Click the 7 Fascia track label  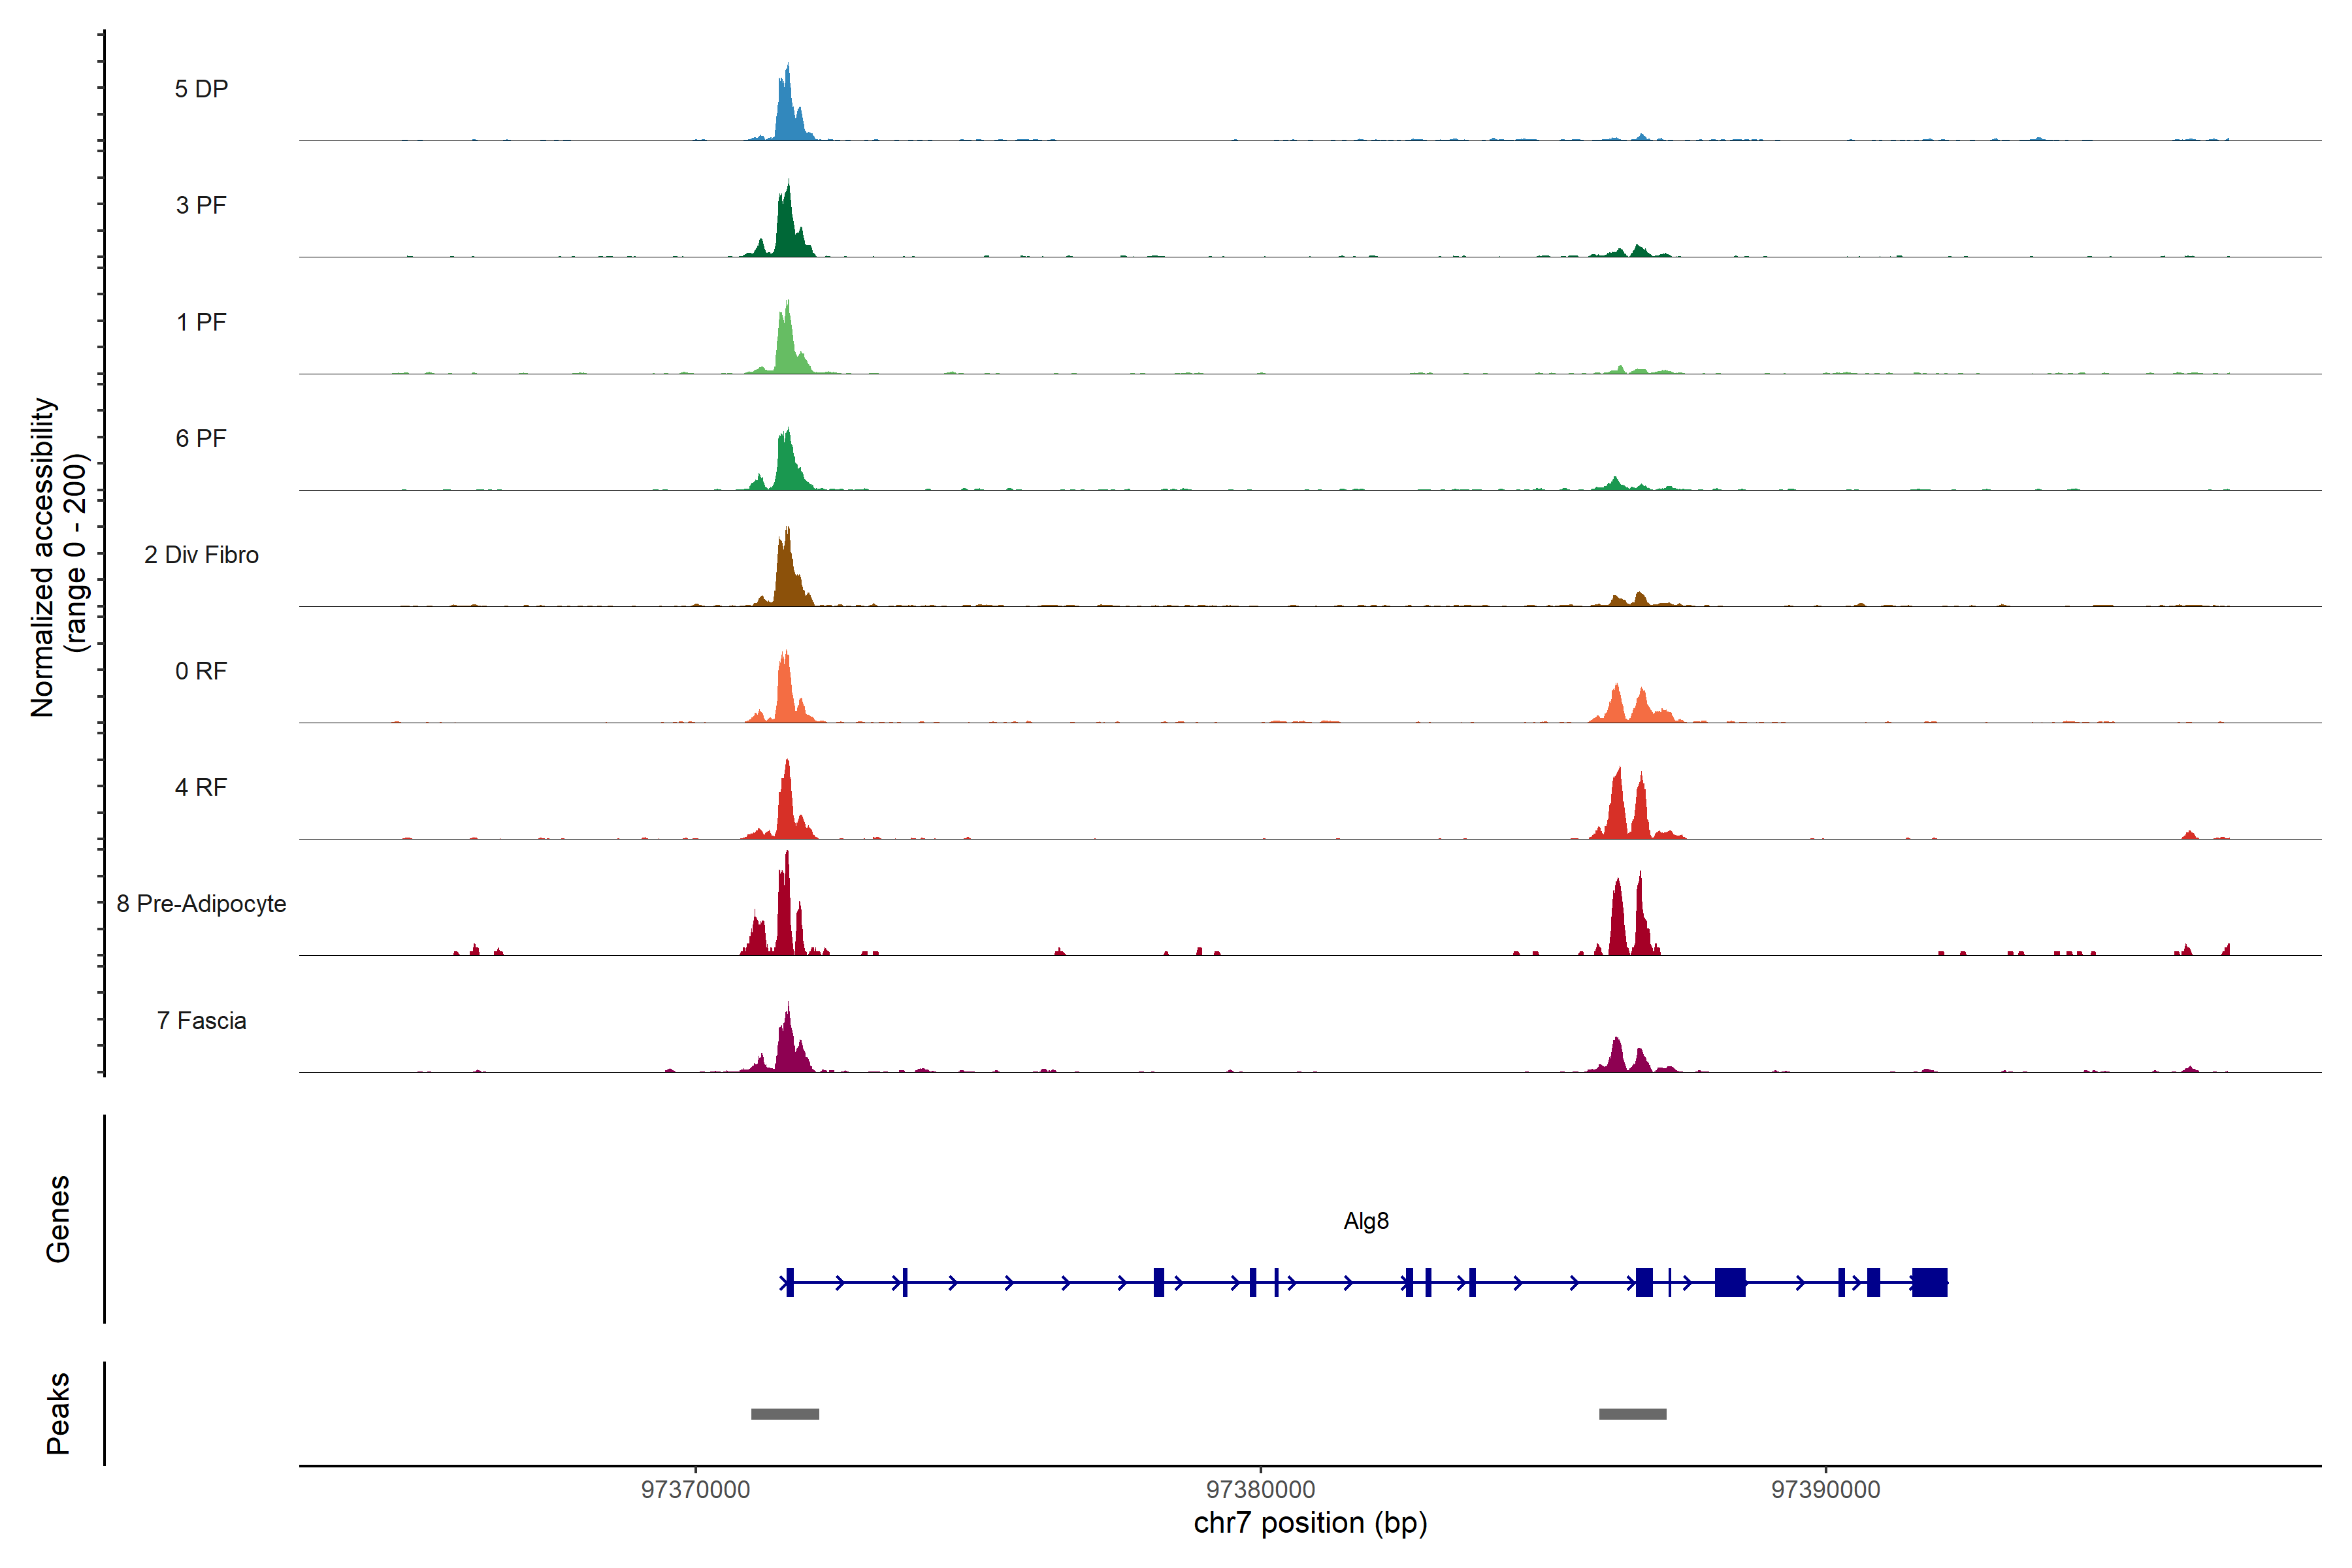point(201,1020)
